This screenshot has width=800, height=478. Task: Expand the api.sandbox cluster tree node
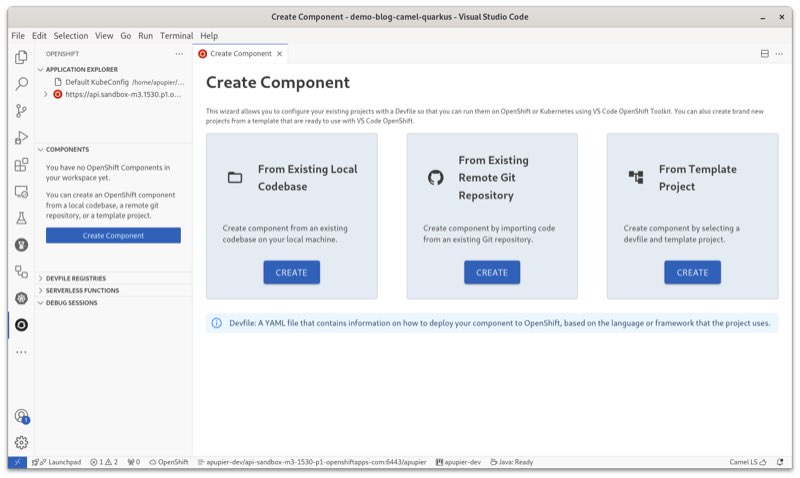pos(45,94)
